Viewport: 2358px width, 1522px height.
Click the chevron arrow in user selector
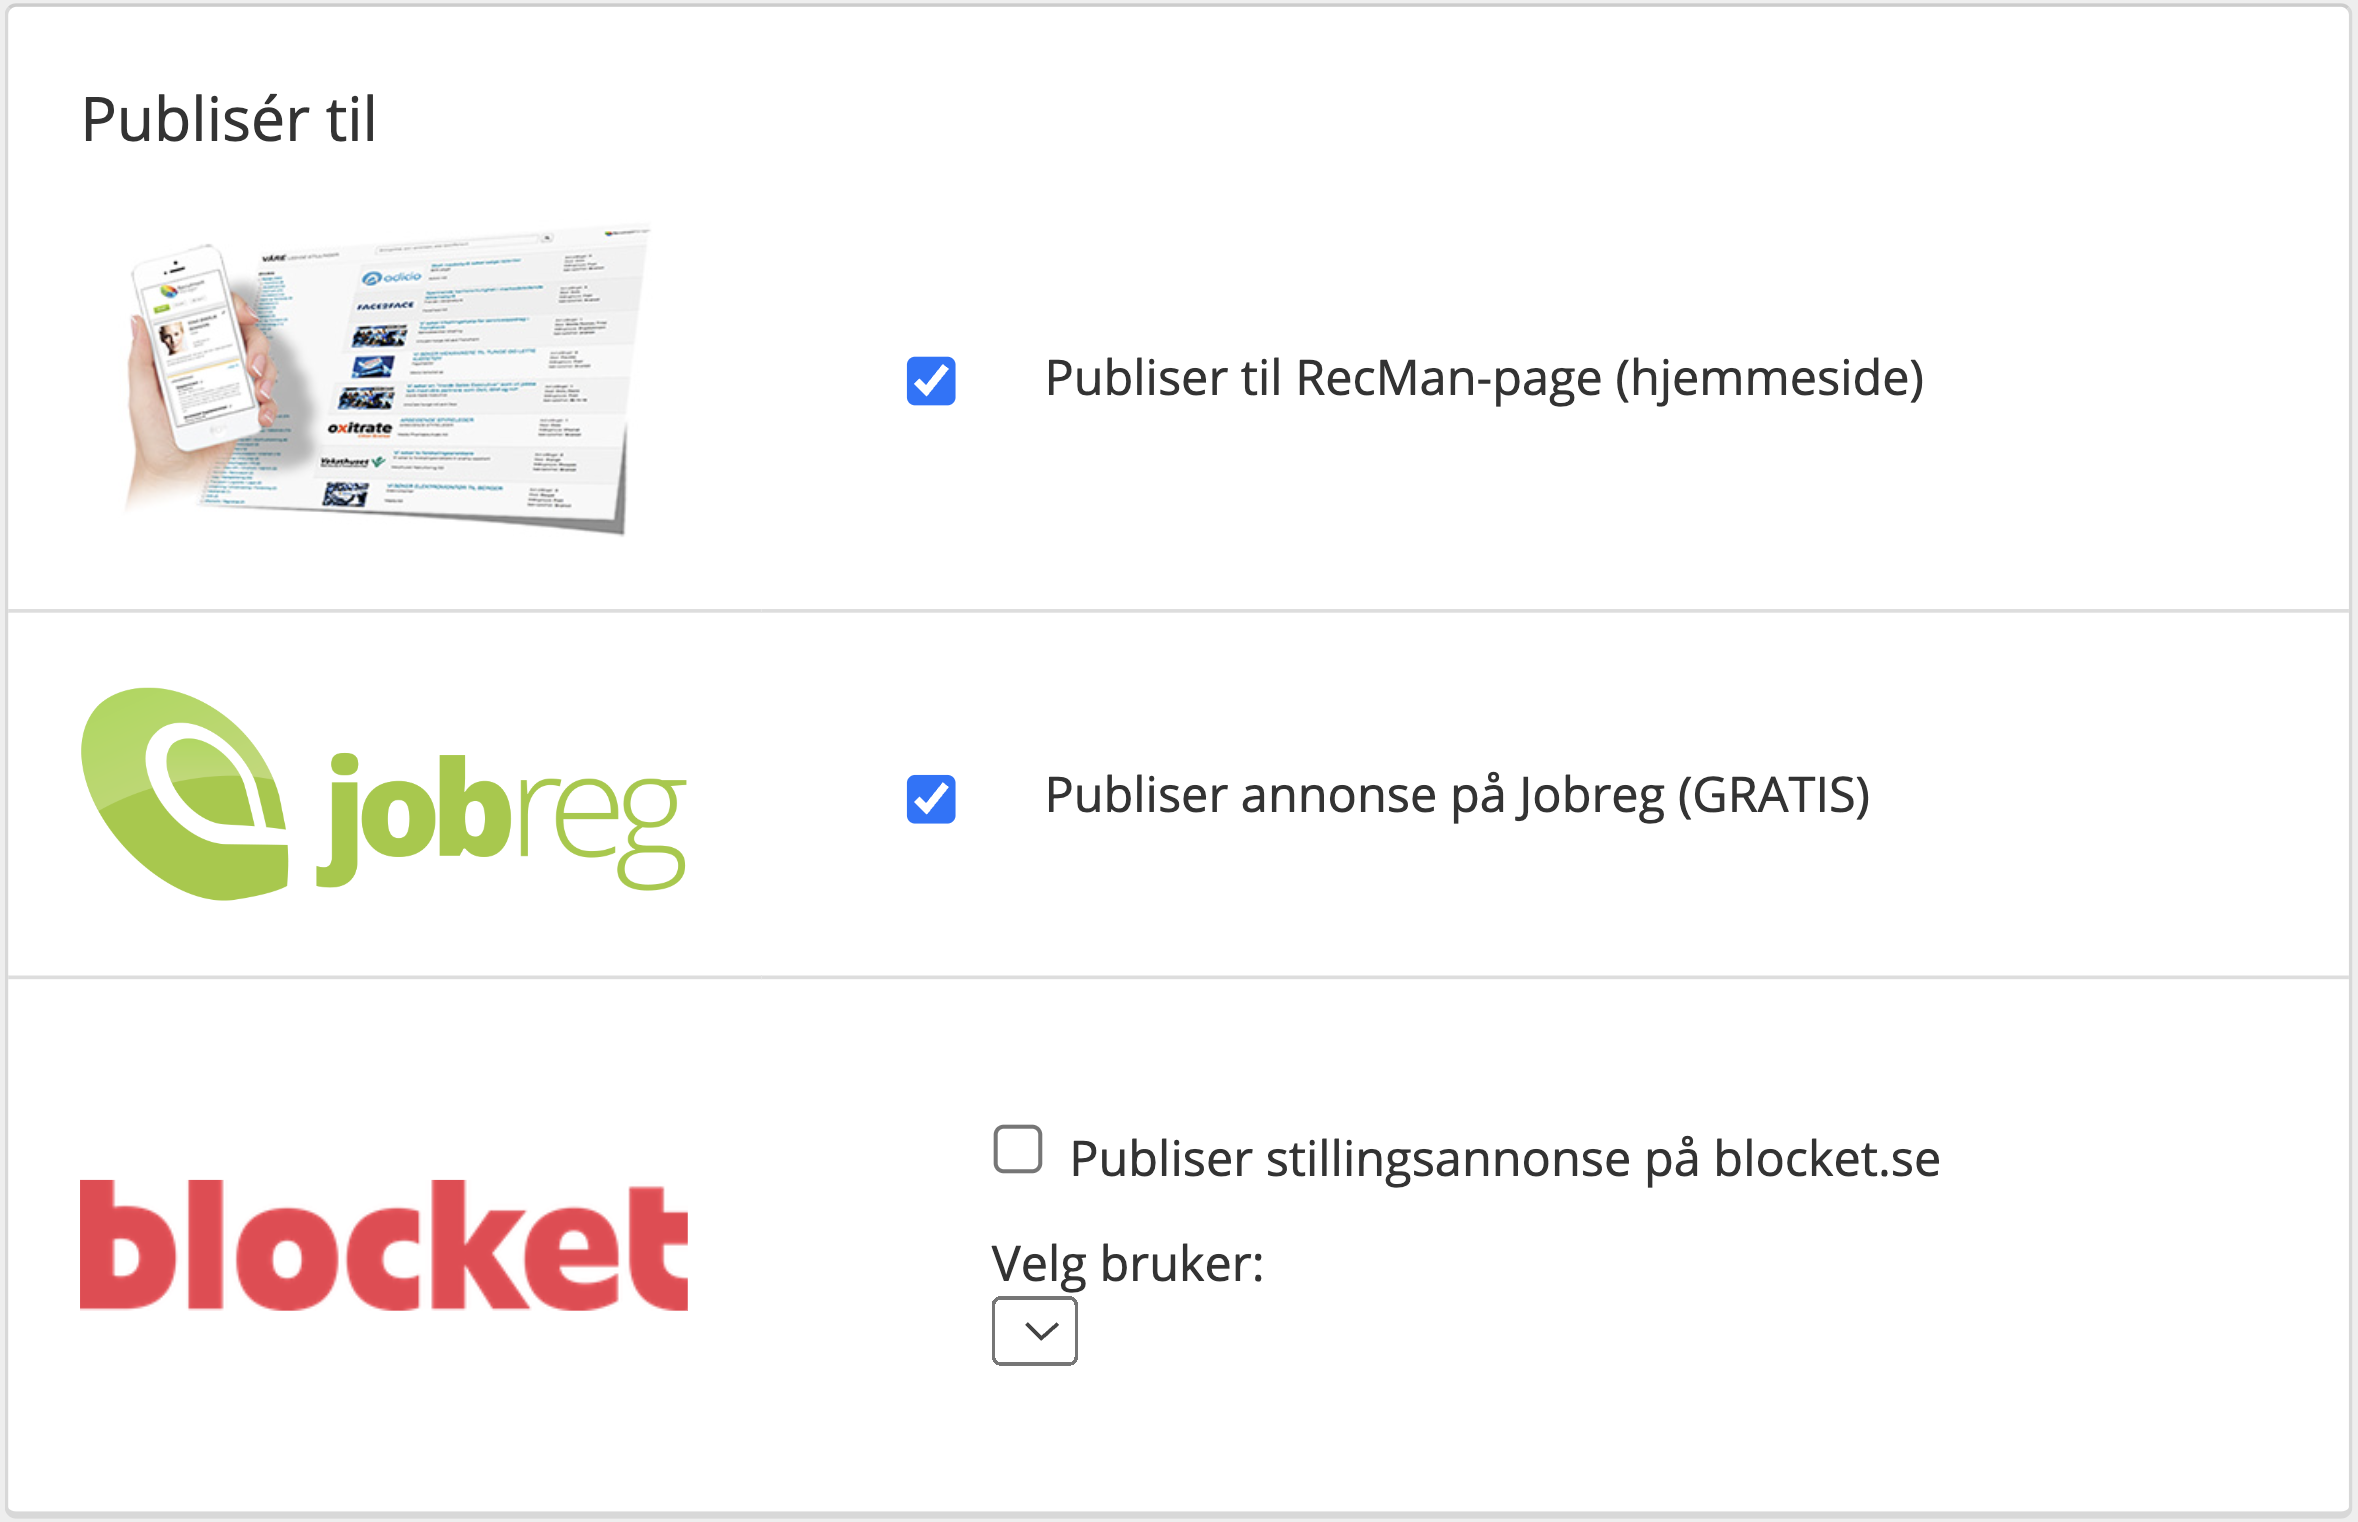[1042, 1331]
